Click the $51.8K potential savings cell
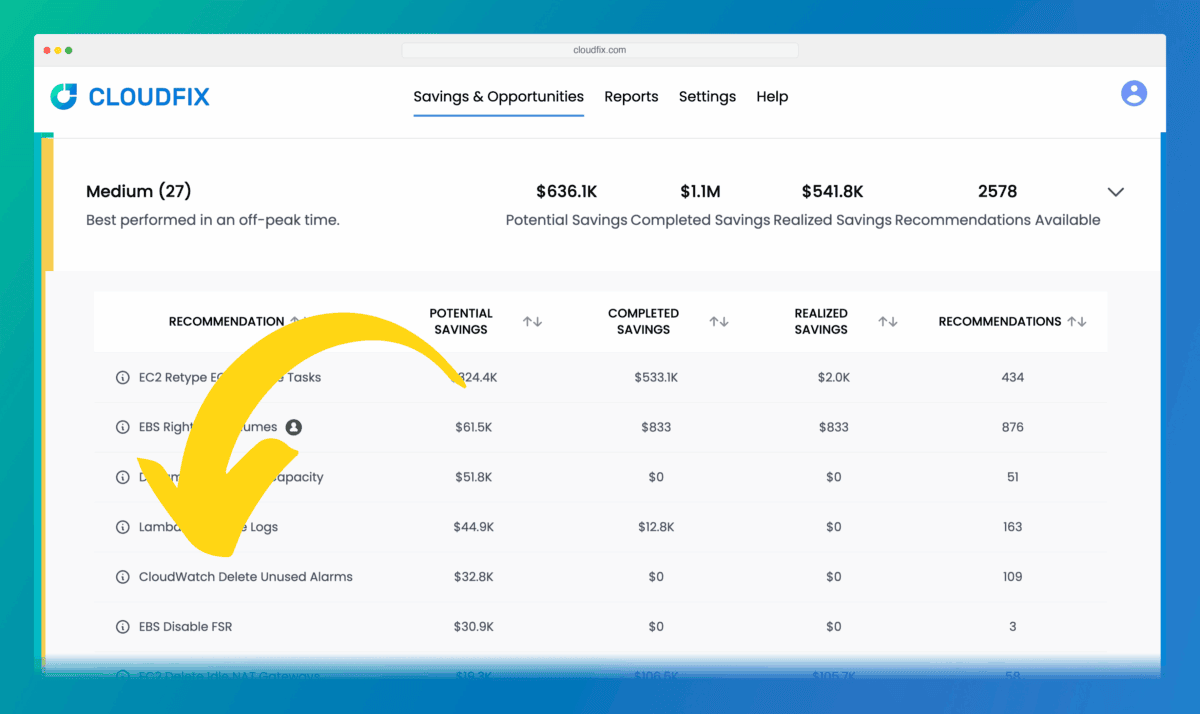This screenshot has height=714, width=1200. [473, 478]
